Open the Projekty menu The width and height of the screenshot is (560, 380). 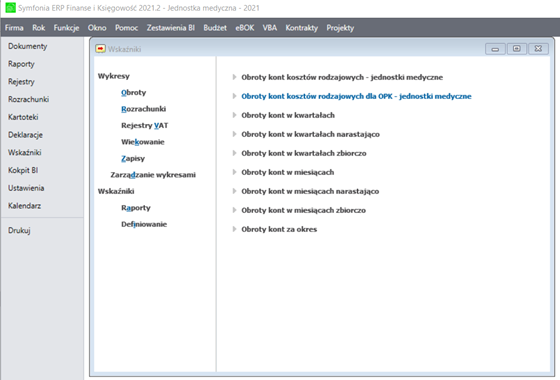[340, 28]
